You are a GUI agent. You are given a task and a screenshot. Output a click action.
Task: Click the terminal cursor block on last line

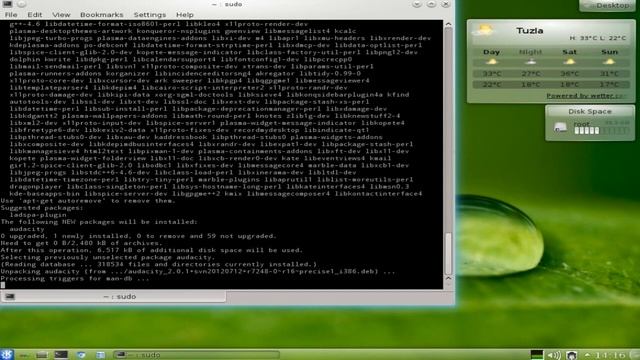click(x=3, y=285)
